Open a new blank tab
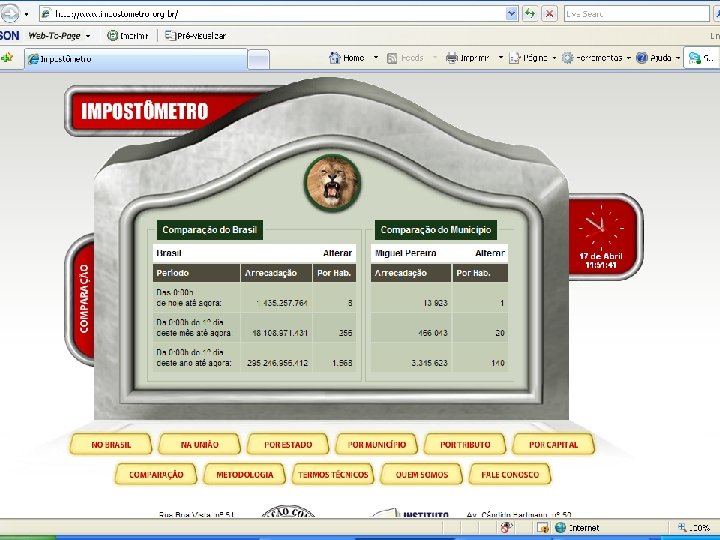This screenshot has height=540, width=720. [259, 60]
